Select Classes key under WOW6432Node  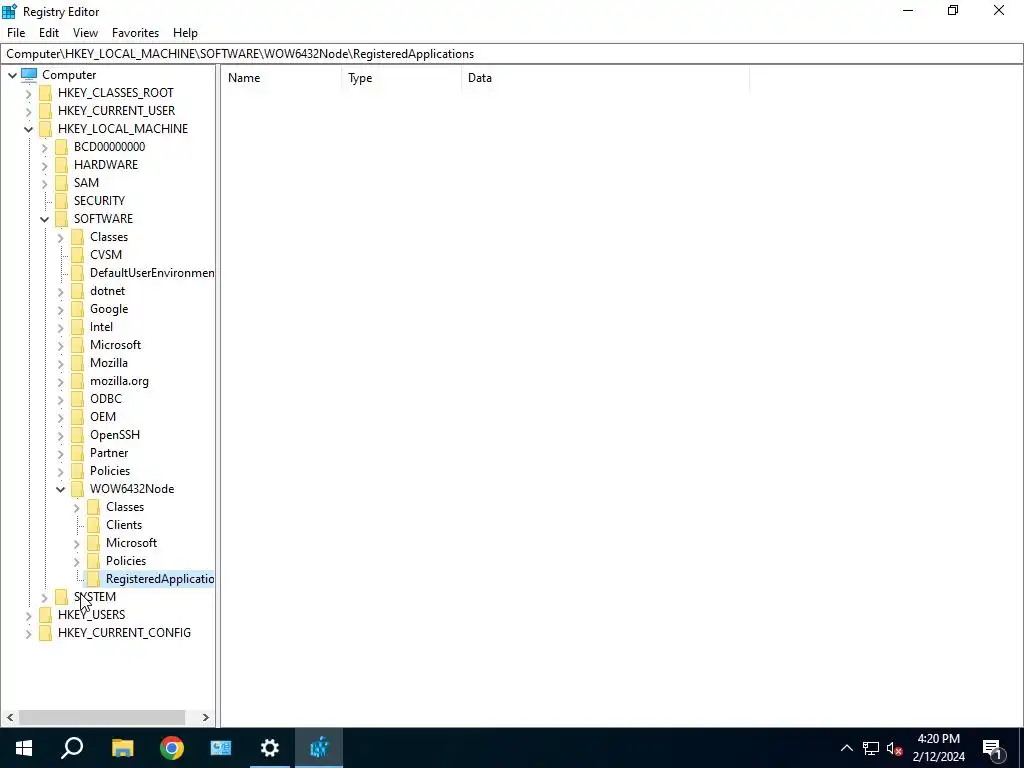pyautogui.click(x=125, y=507)
